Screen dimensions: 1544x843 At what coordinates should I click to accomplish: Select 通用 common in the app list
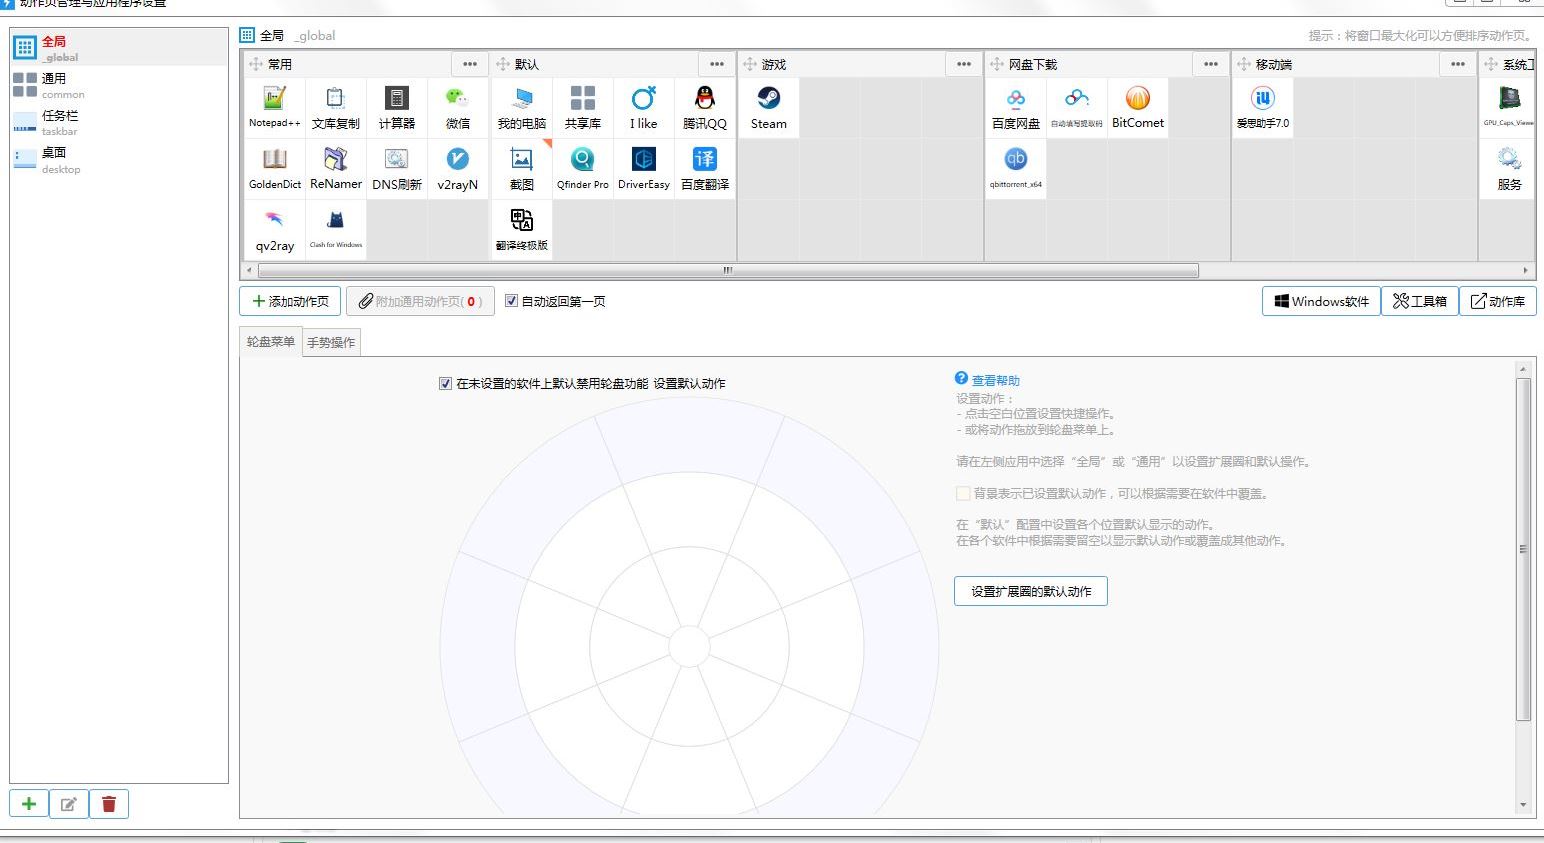coord(119,85)
